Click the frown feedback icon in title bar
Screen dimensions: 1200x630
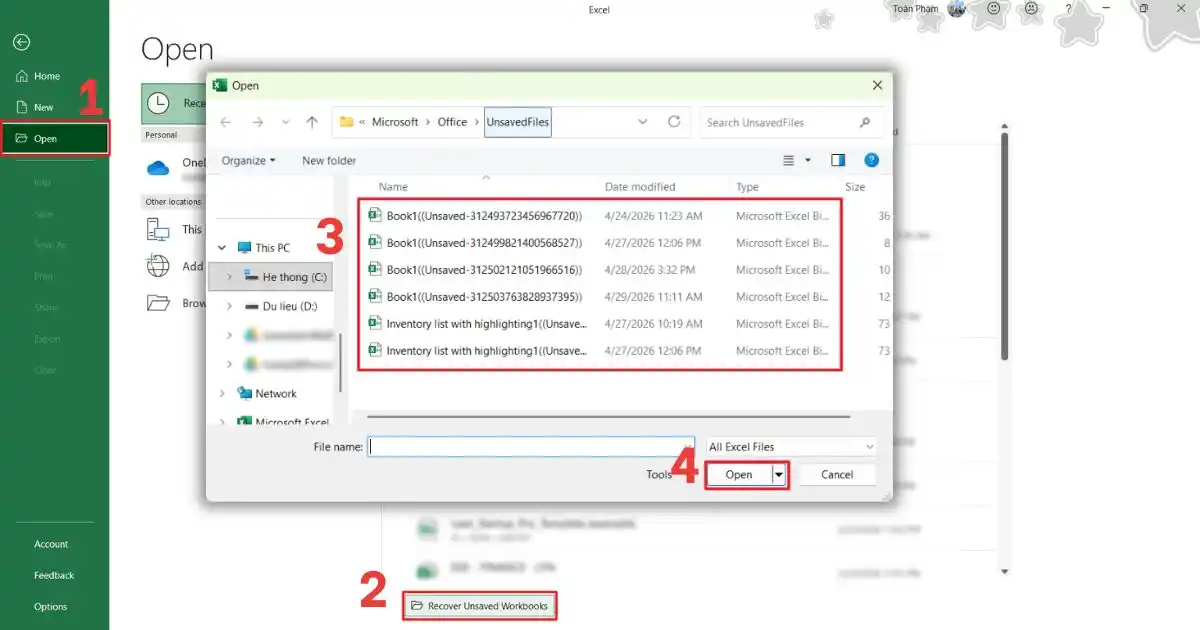(1031, 9)
